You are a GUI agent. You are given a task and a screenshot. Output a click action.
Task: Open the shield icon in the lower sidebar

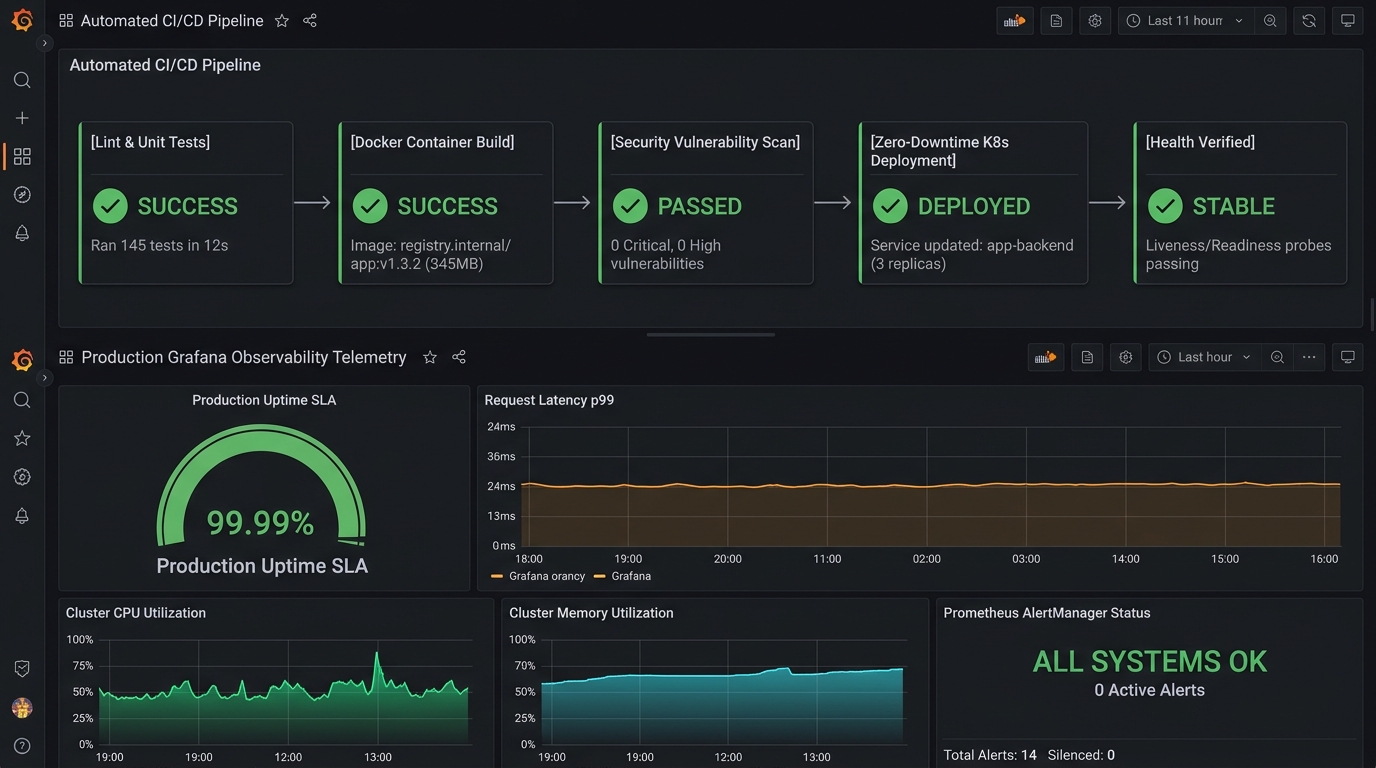22,669
